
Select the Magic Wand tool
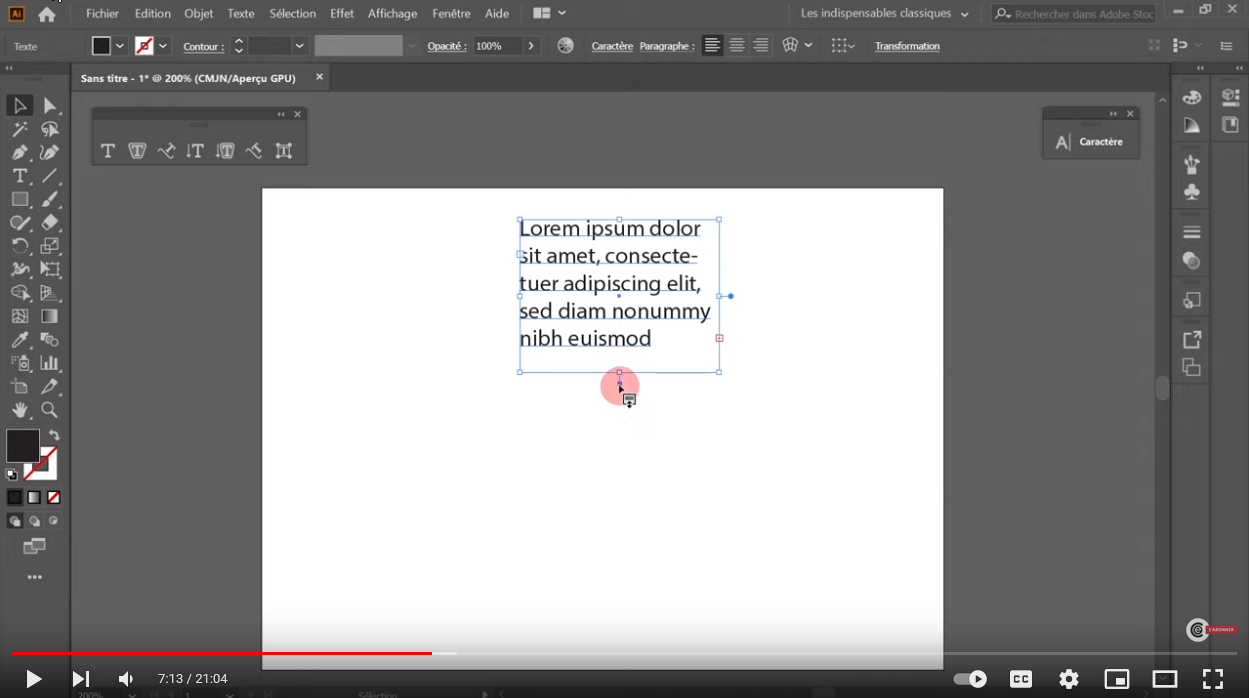click(19, 129)
